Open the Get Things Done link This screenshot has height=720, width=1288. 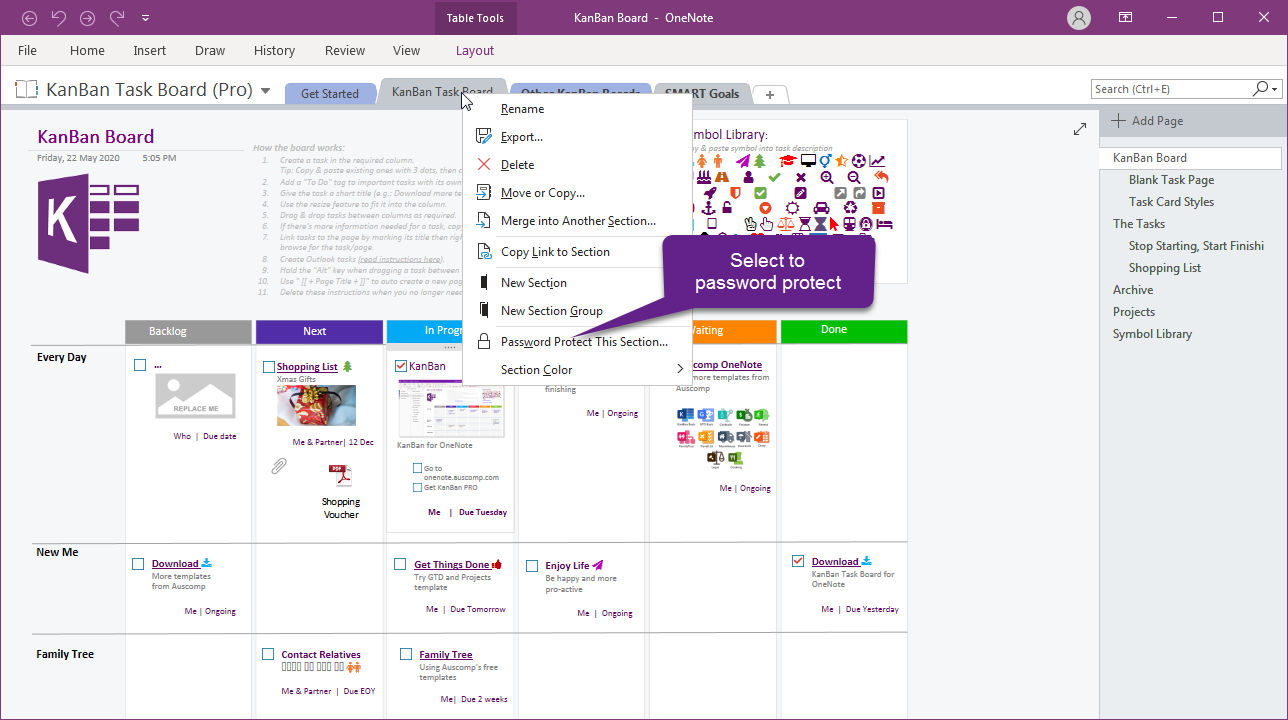pos(452,565)
